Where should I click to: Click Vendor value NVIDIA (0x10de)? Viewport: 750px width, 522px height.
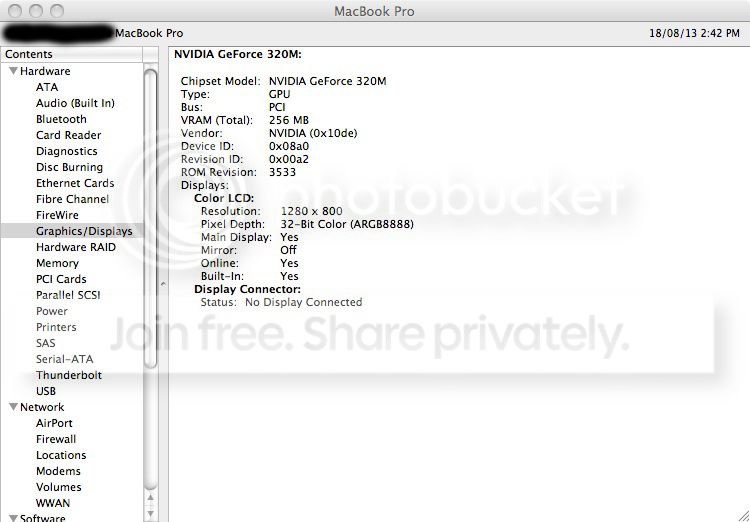(x=313, y=133)
